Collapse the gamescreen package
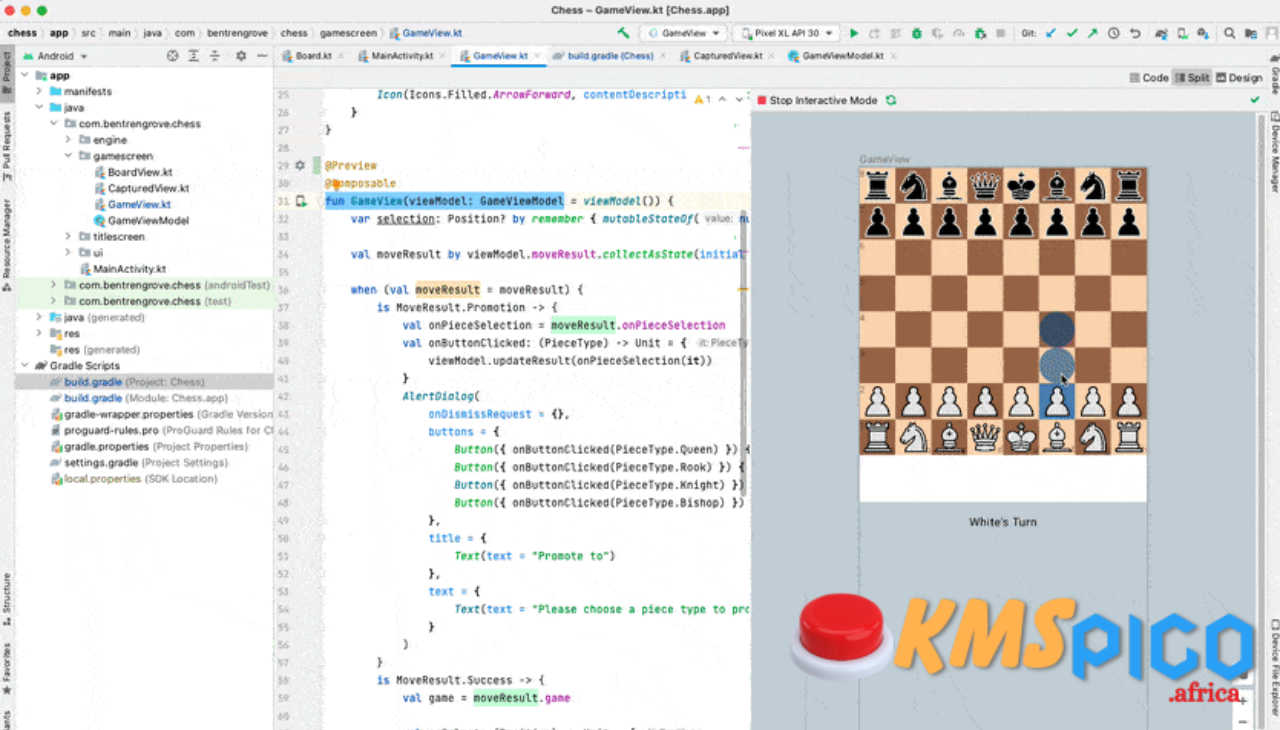This screenshot has width=1280, height=730. tap(68, 156)
